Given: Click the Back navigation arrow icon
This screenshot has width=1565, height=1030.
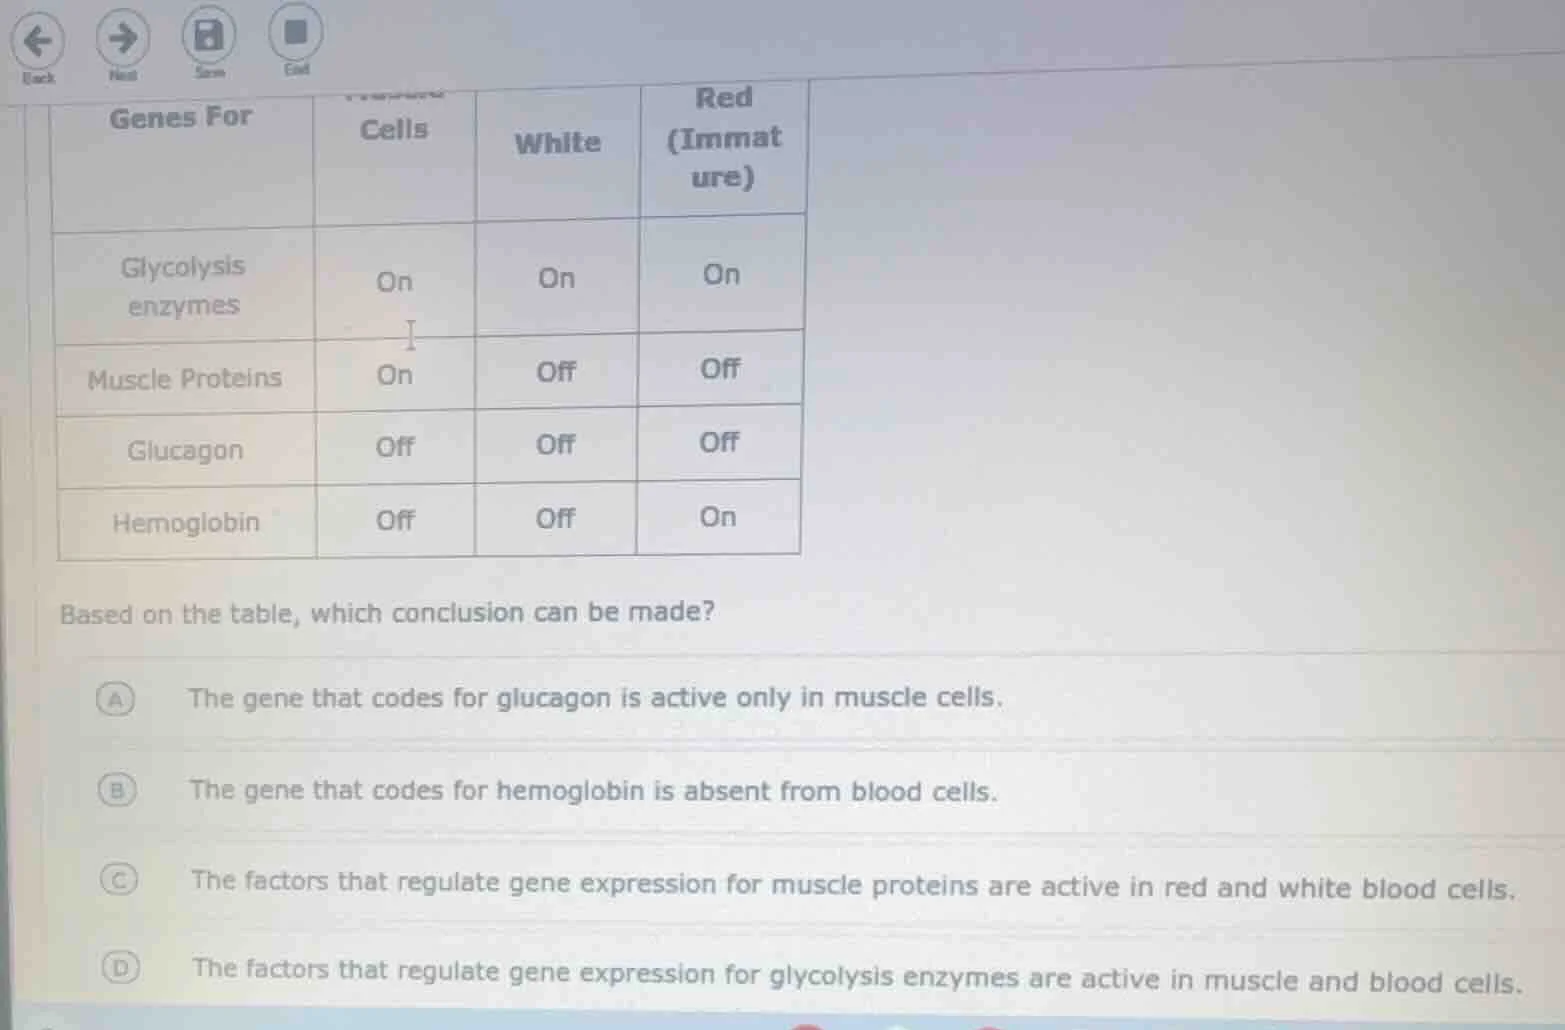Looking at the screenshot, I should 39,40.
